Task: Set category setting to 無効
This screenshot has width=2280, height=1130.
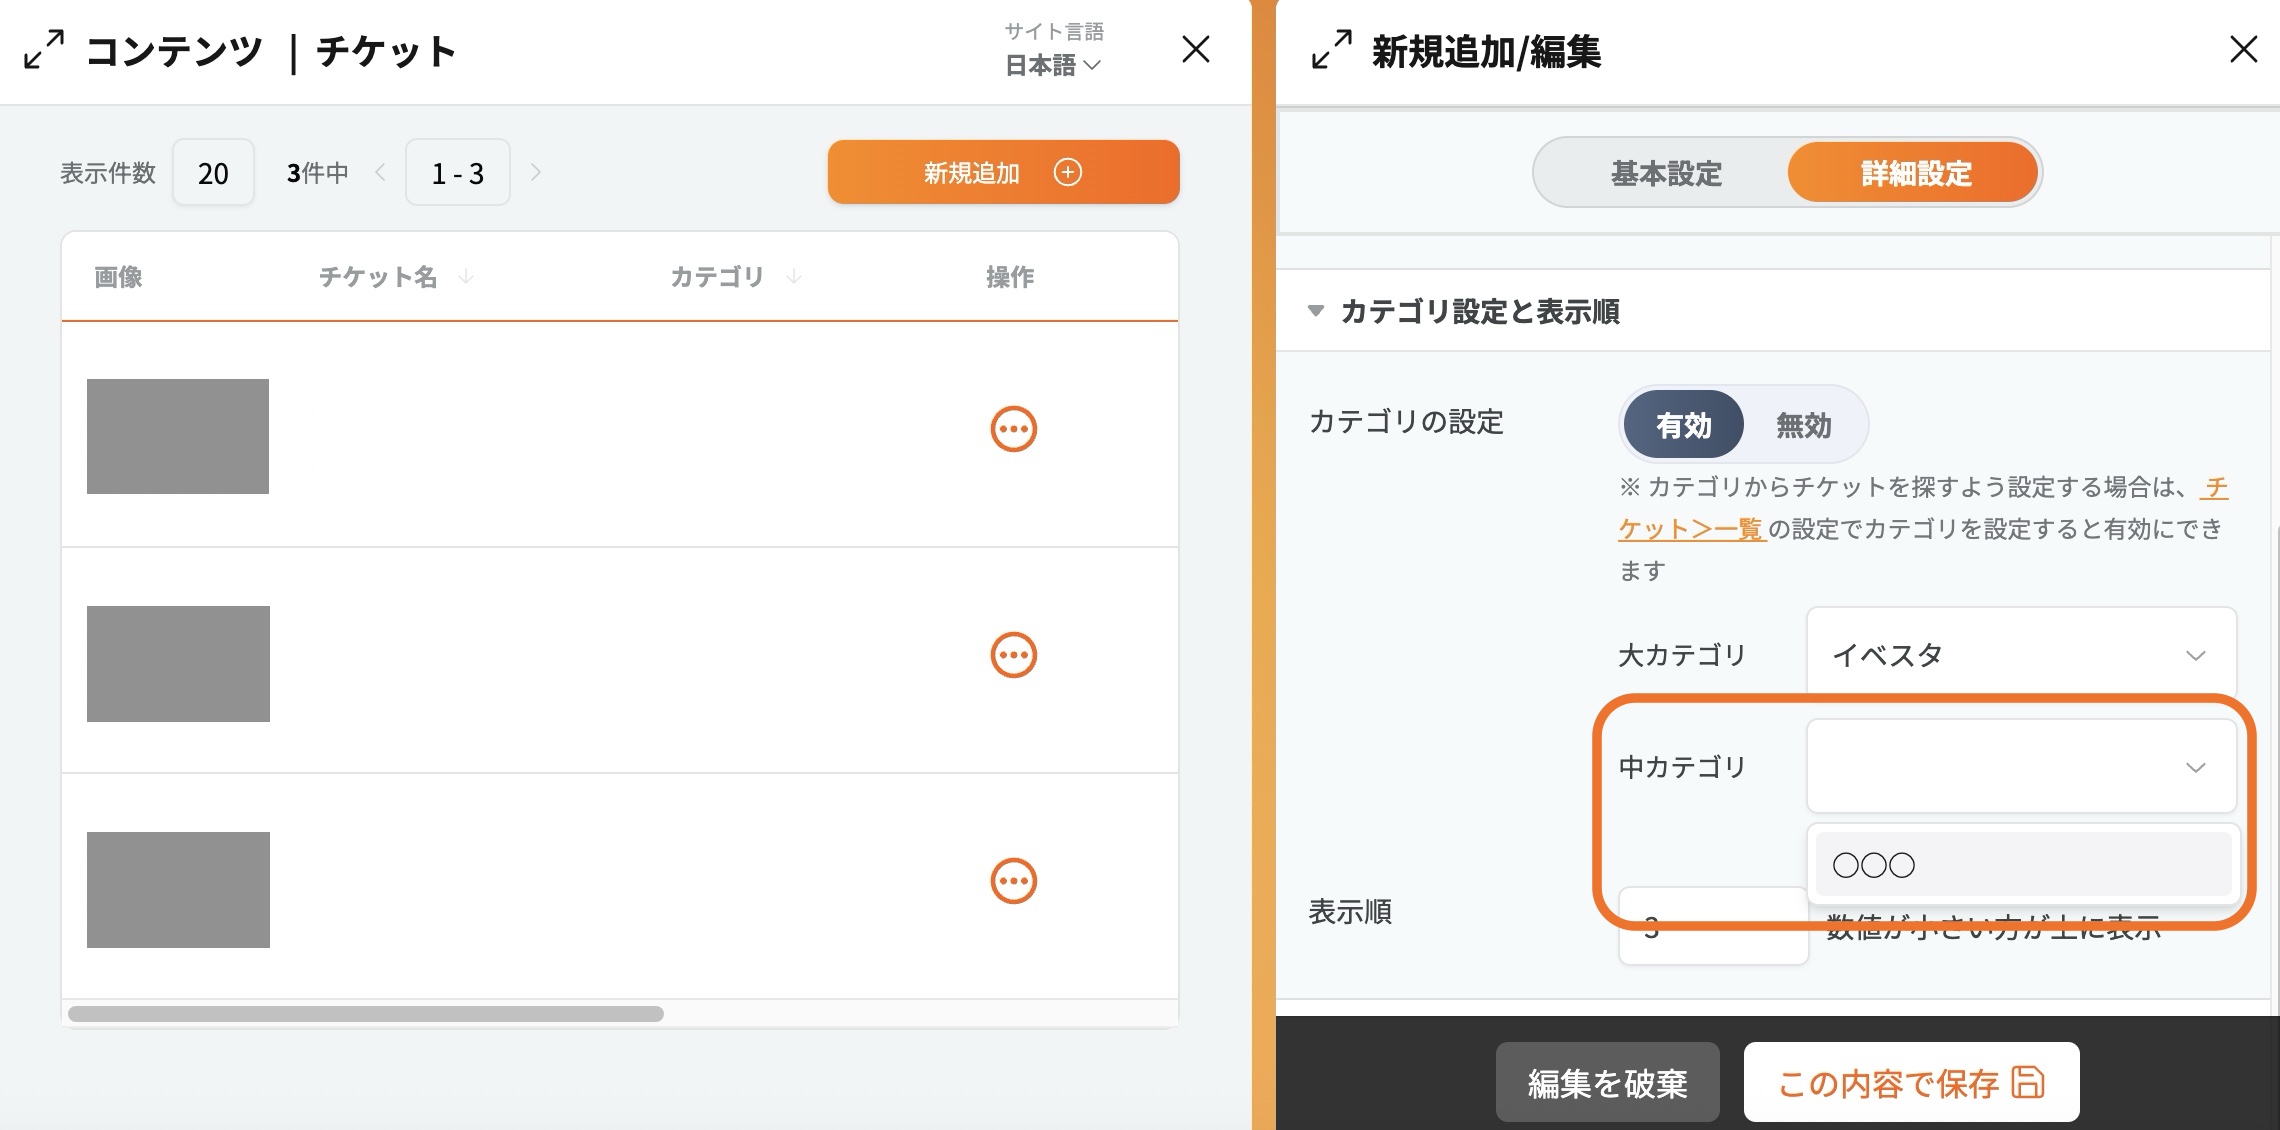Action: coord(1803,425)
